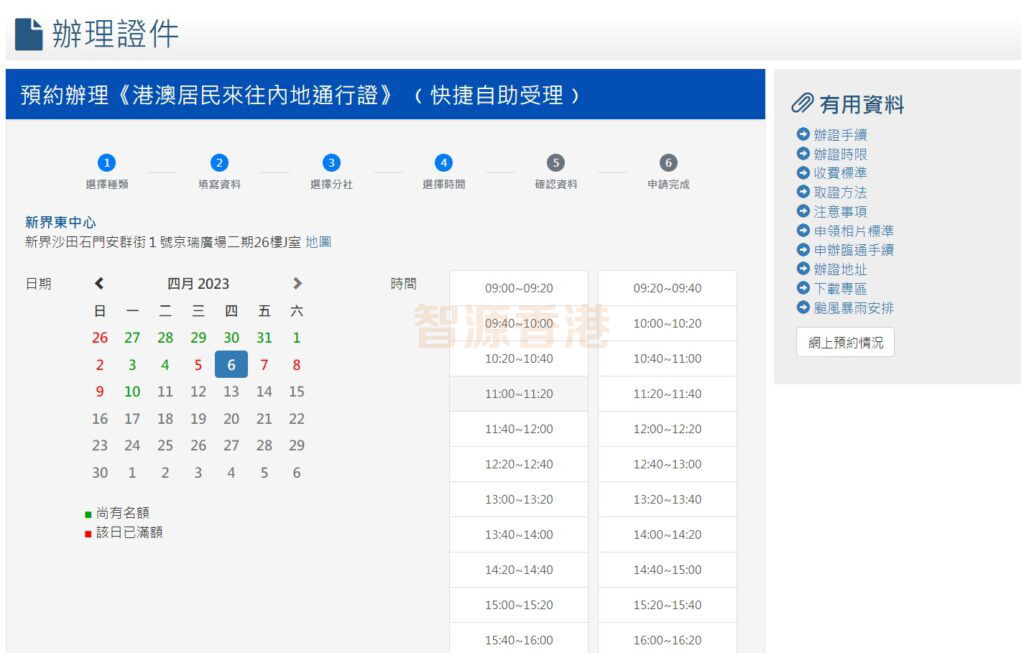Open the 收費標準 link
1024x653 pixels.
pyautogui.click(x=840, y=173)
